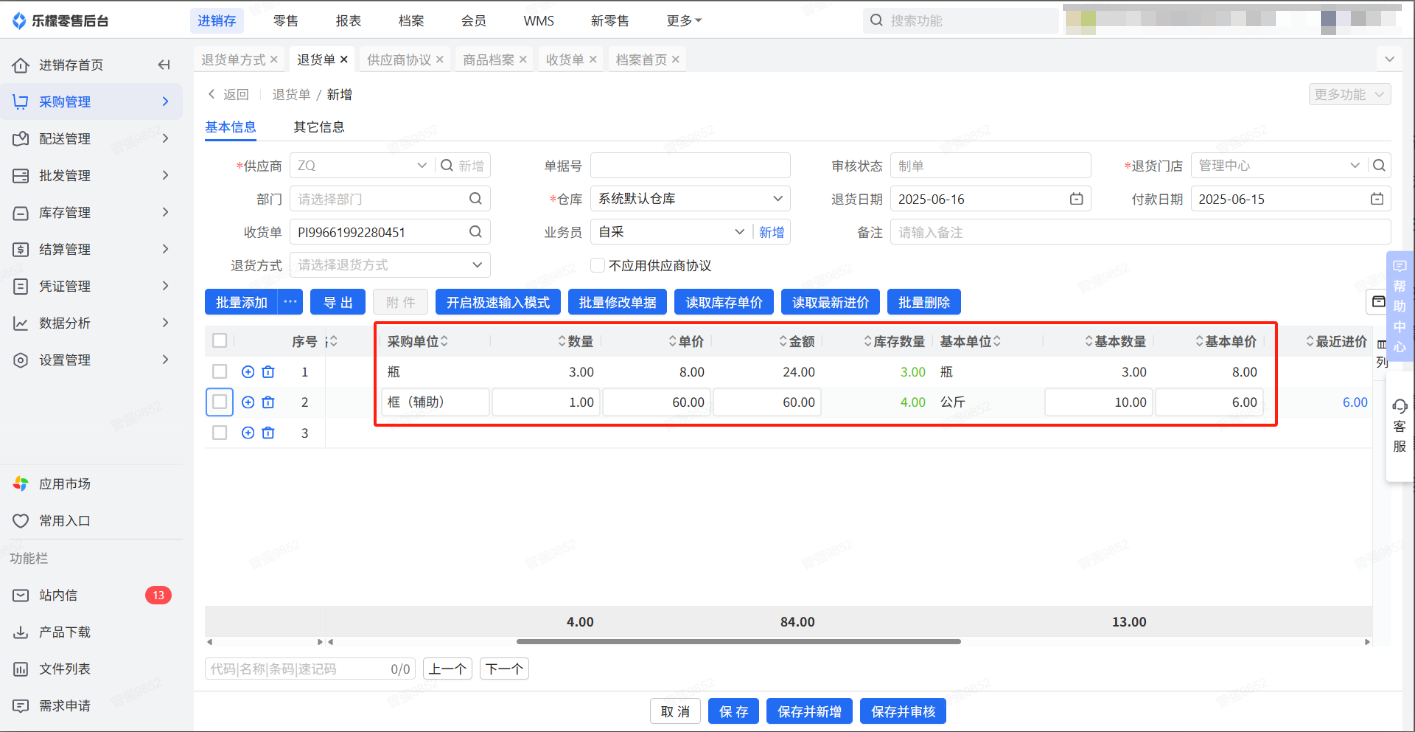The image size is (1415, 732).
Task: Click the 下一个 button
Action: tap(504, 669)
